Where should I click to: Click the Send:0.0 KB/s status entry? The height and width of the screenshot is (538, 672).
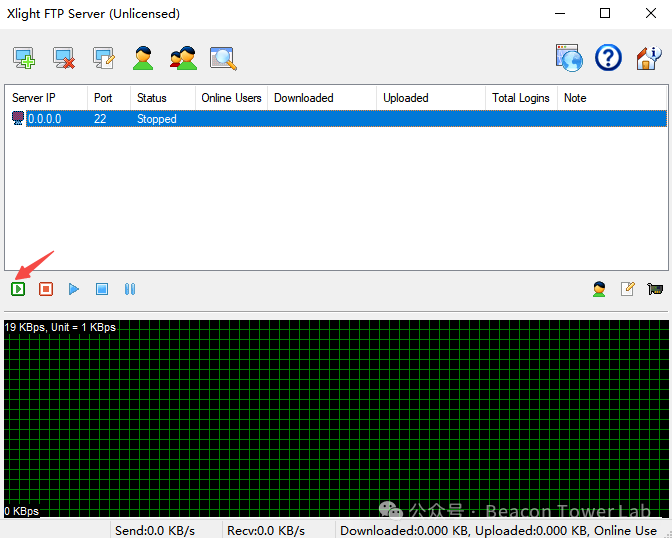(x=155, y=531)
